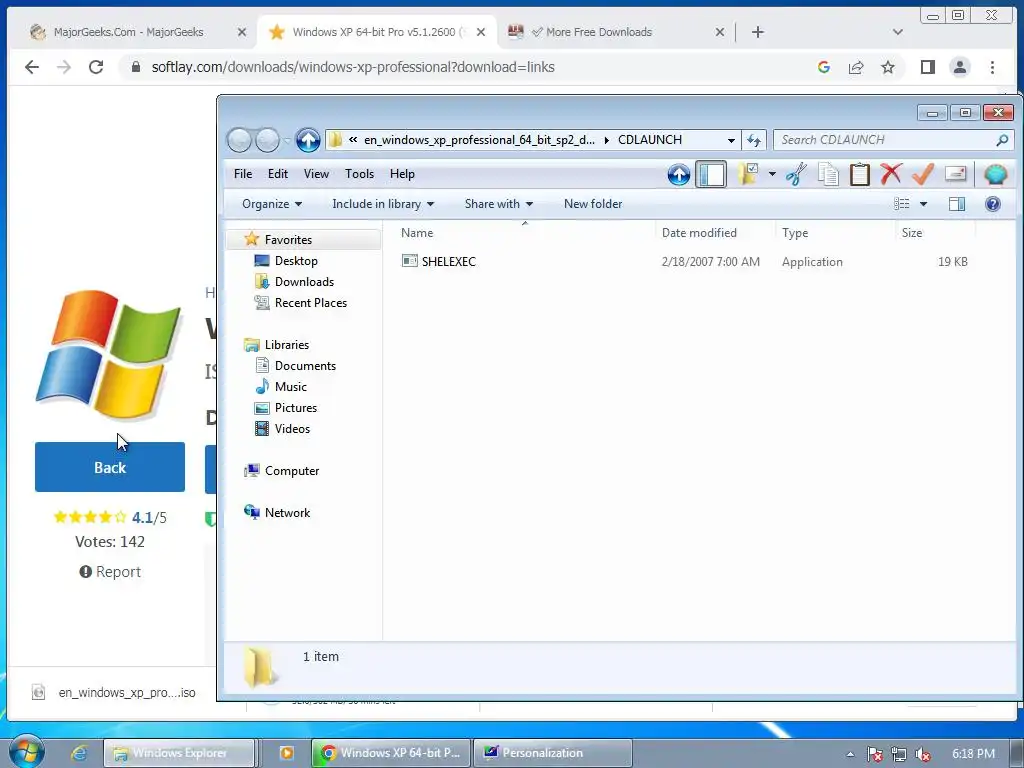Open Explorer help question mark icon
This screenshot has height=768, width=1024.
pyautogui.click(x=993, y=204)
